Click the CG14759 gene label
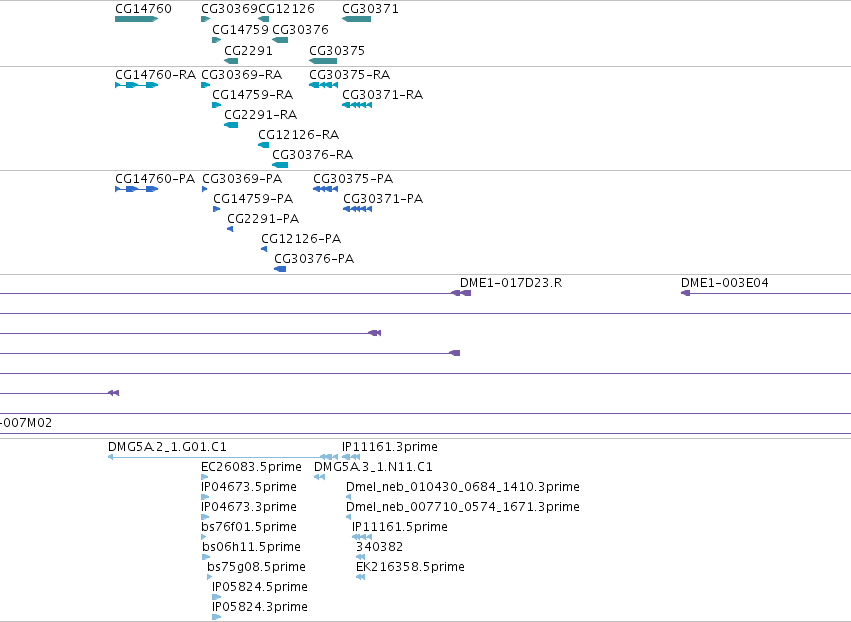This screenshot has width=851, height=622. 240,29
